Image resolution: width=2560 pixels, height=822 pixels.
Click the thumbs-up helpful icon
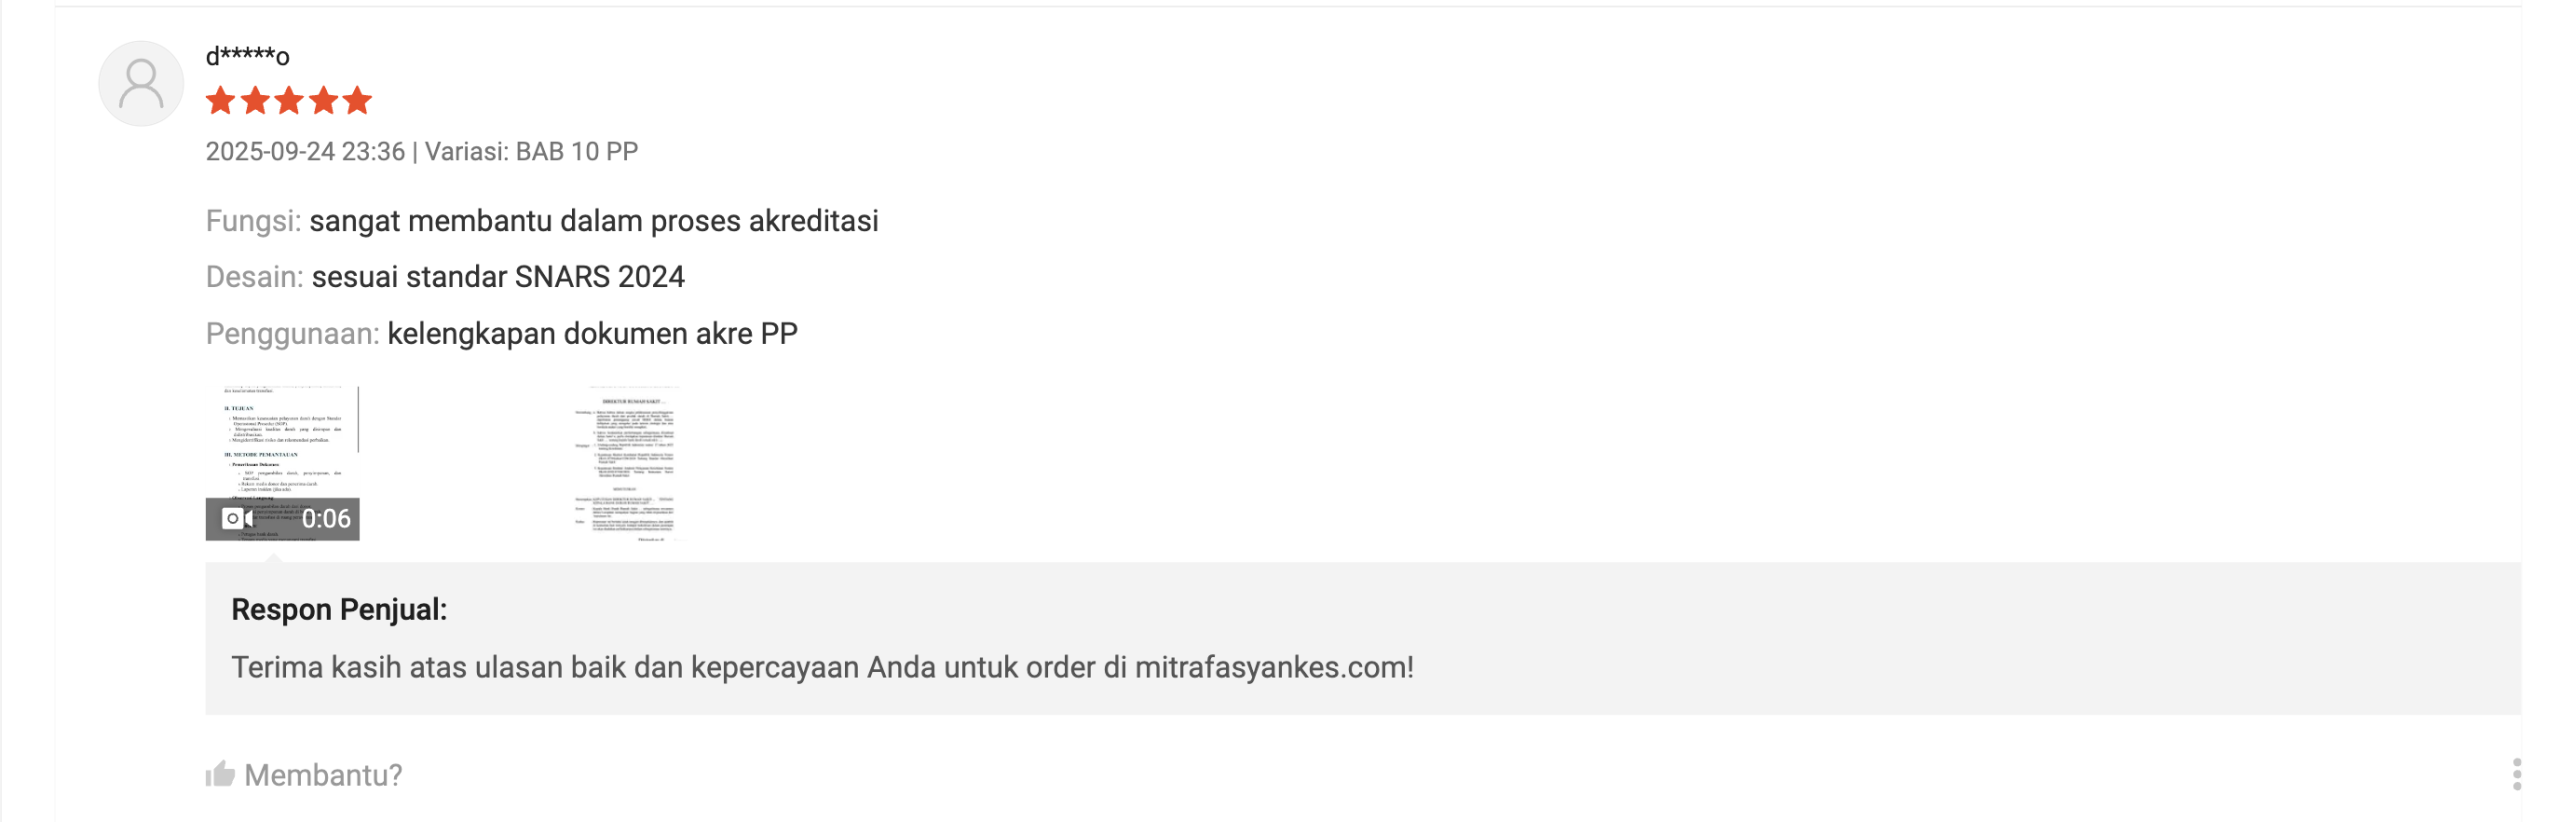[x=220, y=775]
